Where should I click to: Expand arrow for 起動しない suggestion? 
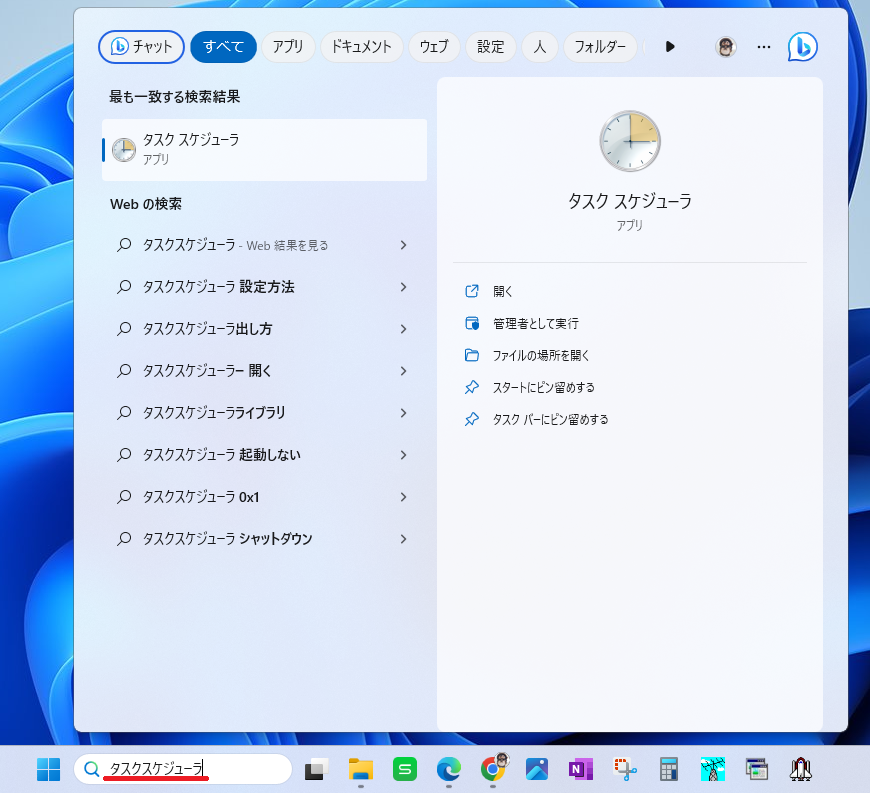[x=403, y=455]
